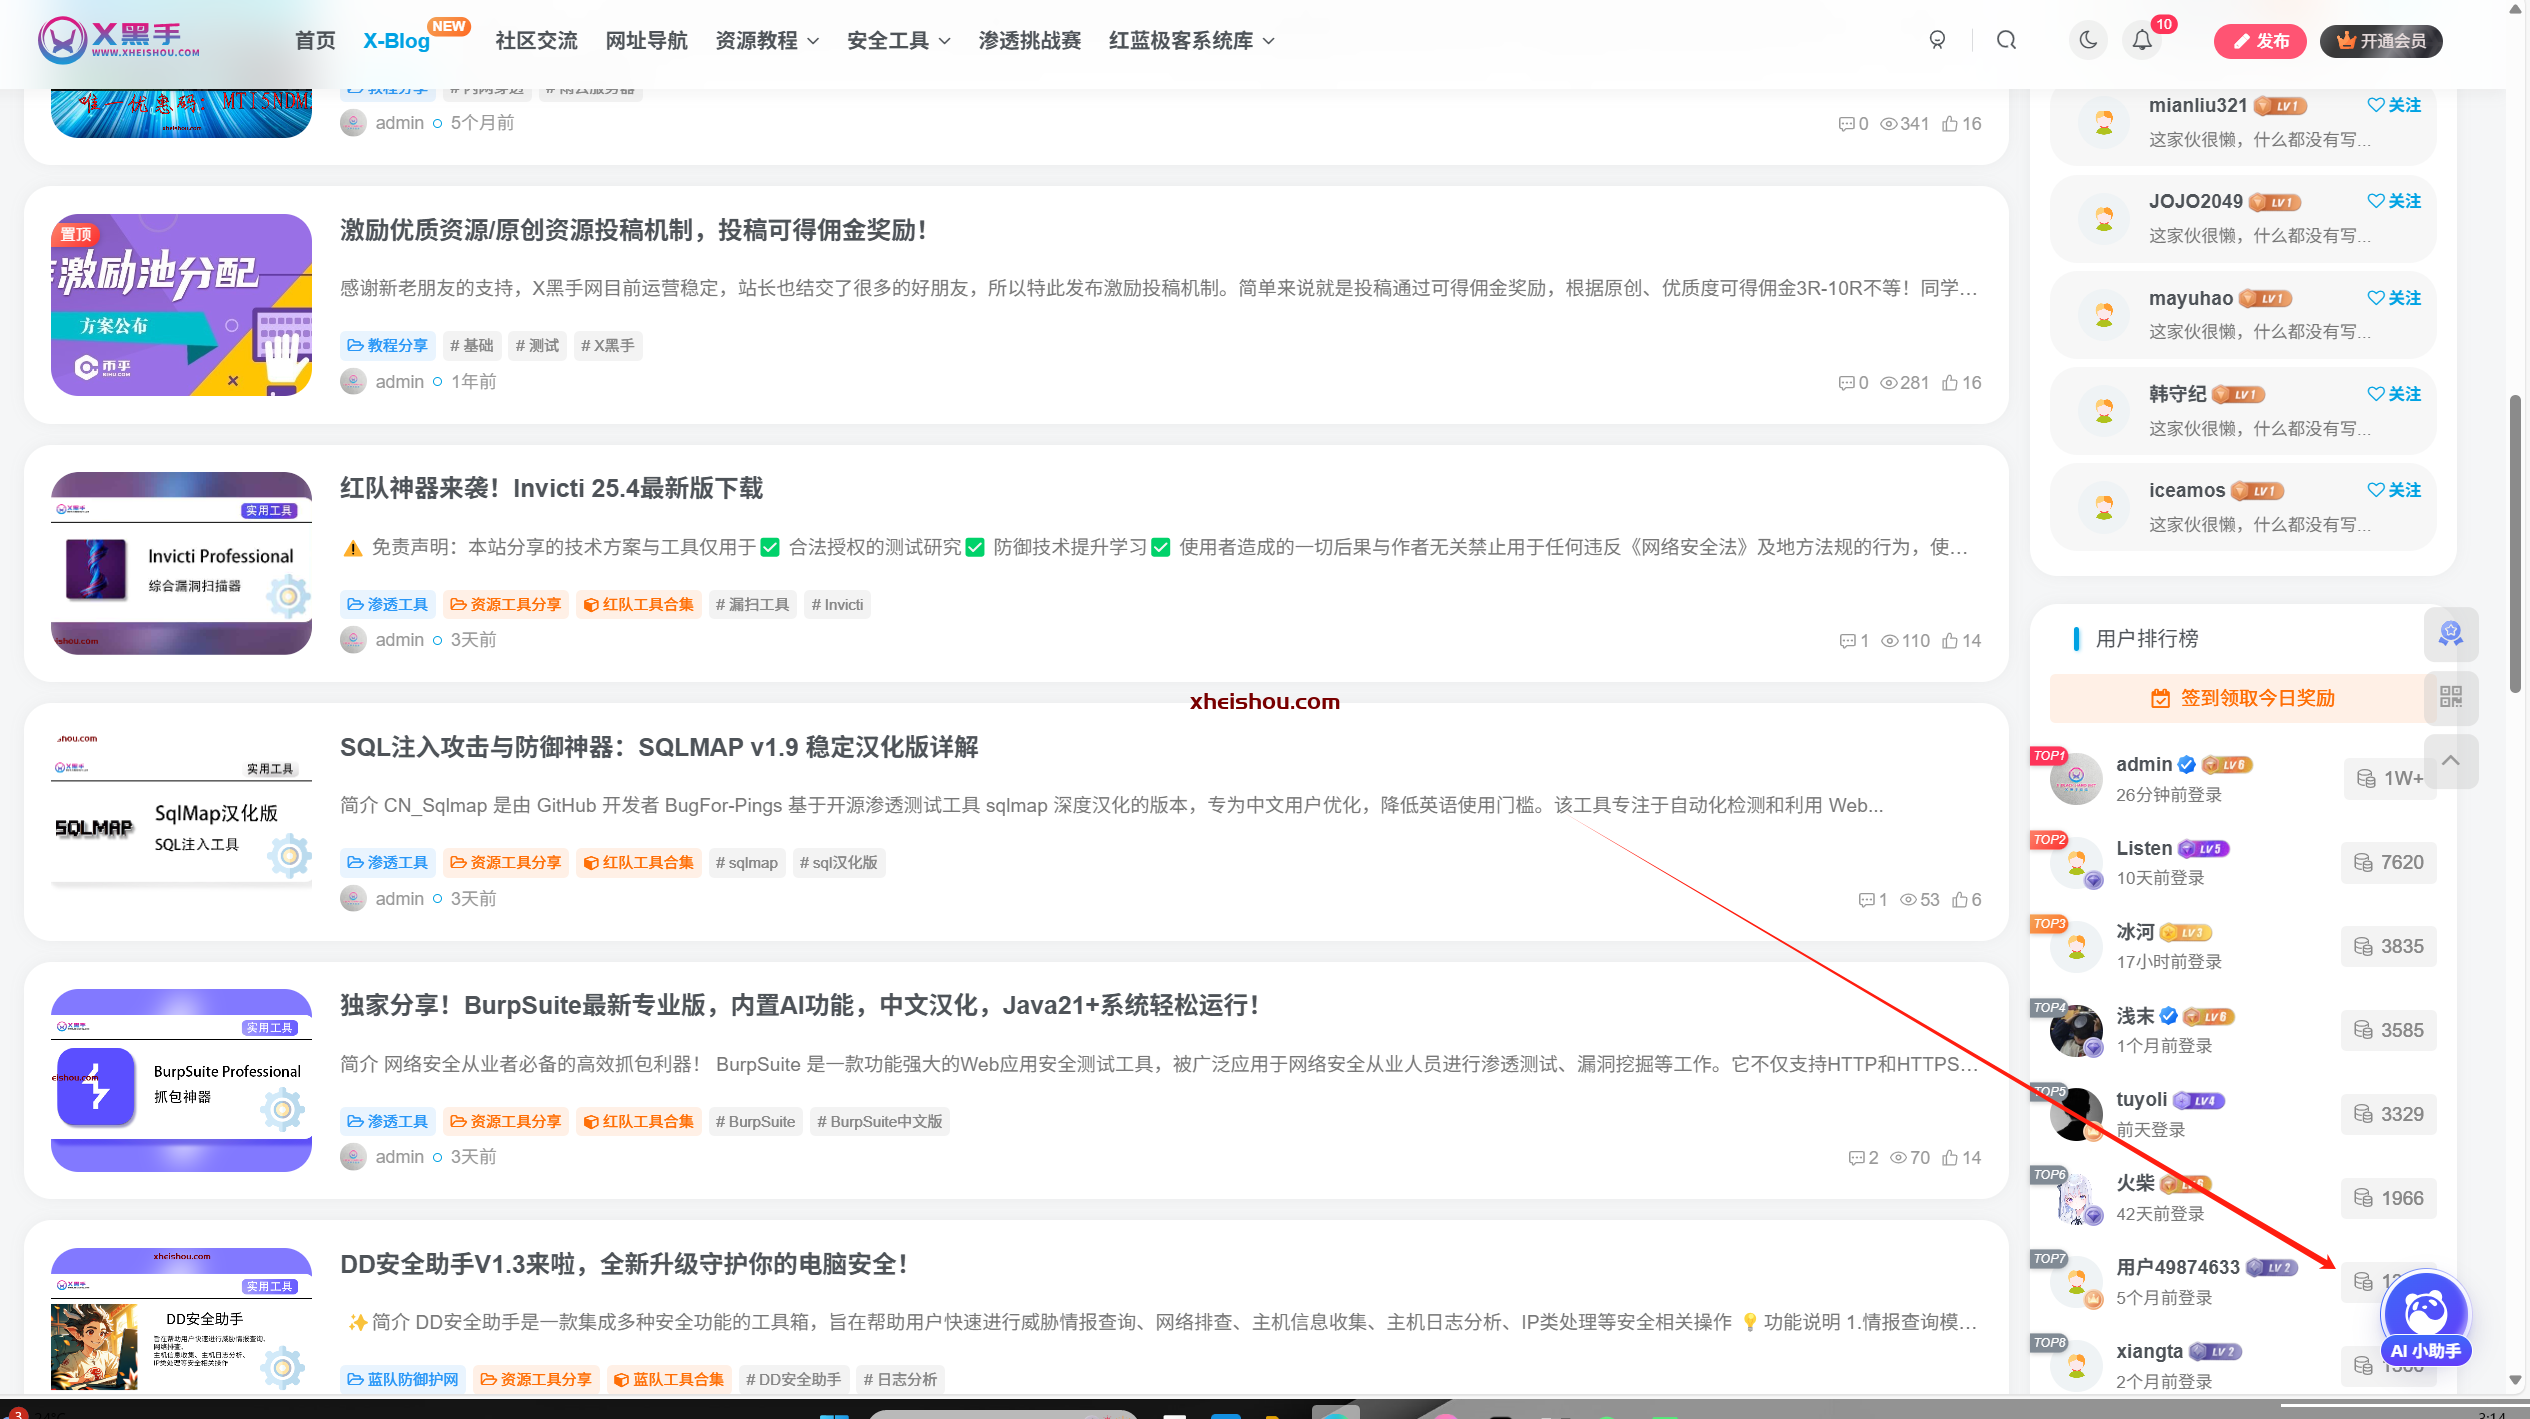Open 网址导航 menu item

tap(646, 40)
